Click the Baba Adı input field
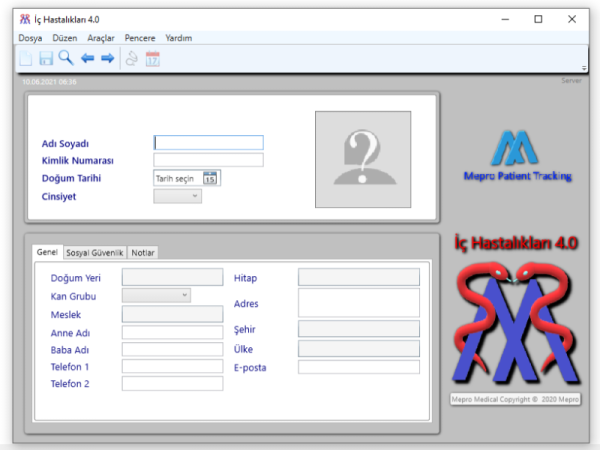This screenshot has height=450, width=600. (x=173, y=349)
